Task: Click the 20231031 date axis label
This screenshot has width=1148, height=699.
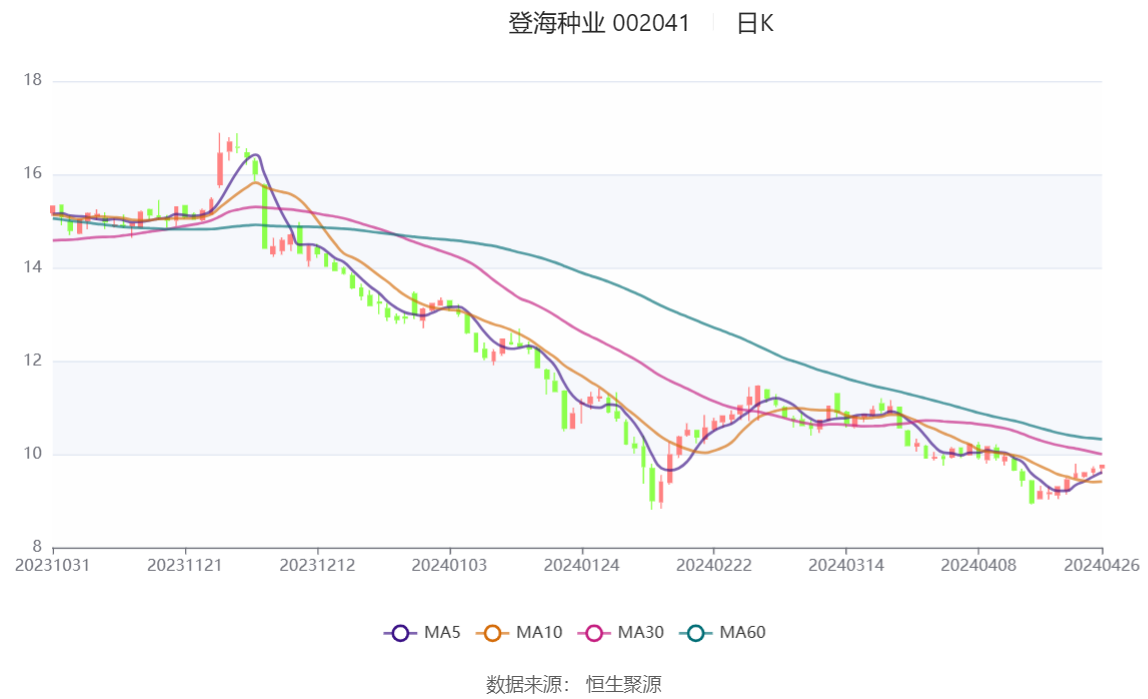Action: click(x=53, y=566)
